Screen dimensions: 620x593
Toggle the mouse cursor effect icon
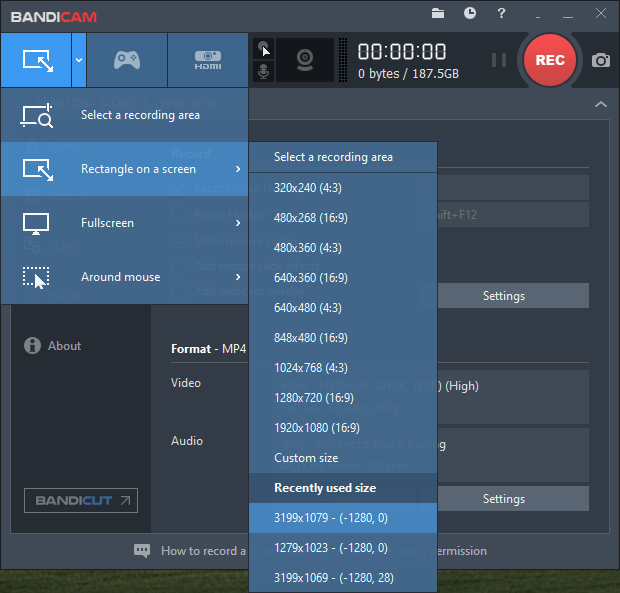coord(263,49)
